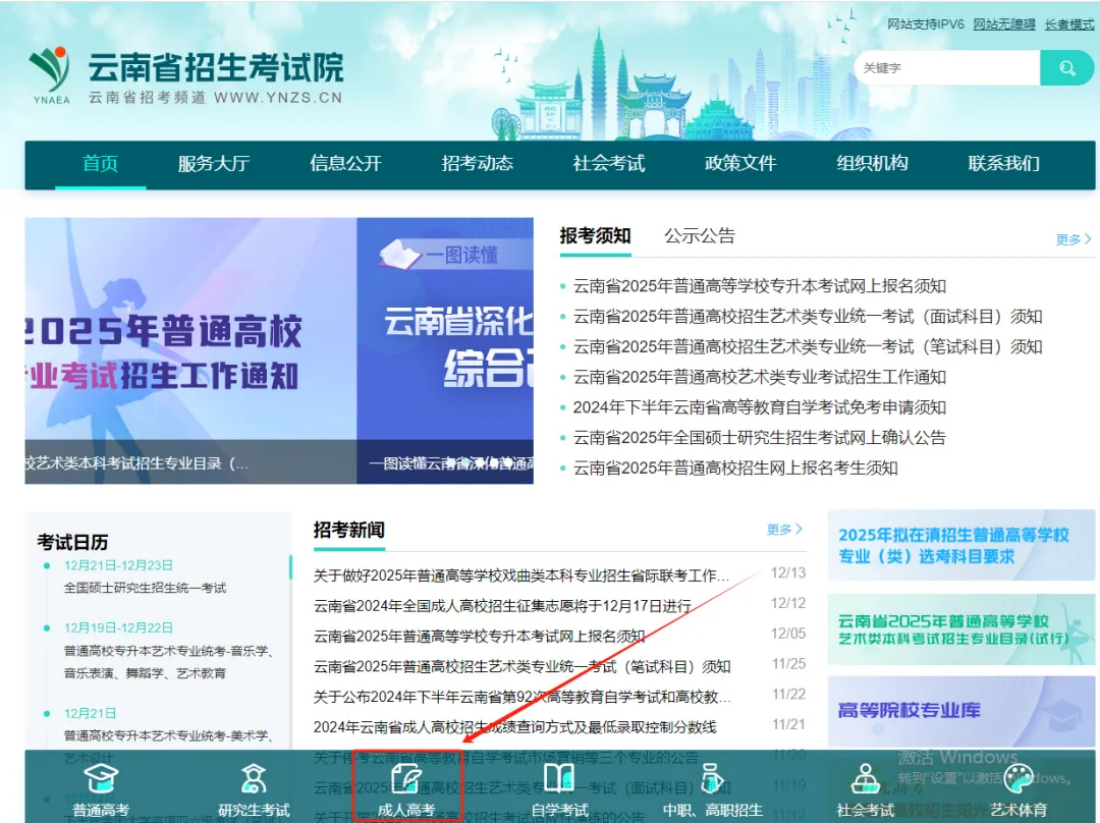This screenshot has width=1100, height=823.
Task: Click 更多 beside 报考须知 section
Action: [1073, 240]
